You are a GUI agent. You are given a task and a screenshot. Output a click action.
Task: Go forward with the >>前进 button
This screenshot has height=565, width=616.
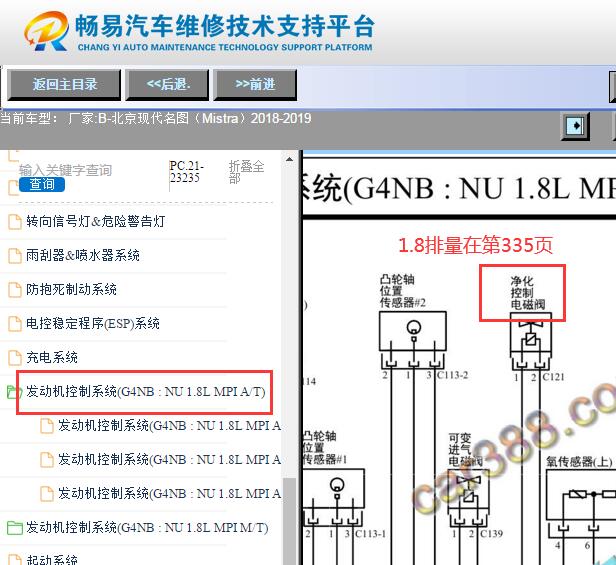point(255,84)
